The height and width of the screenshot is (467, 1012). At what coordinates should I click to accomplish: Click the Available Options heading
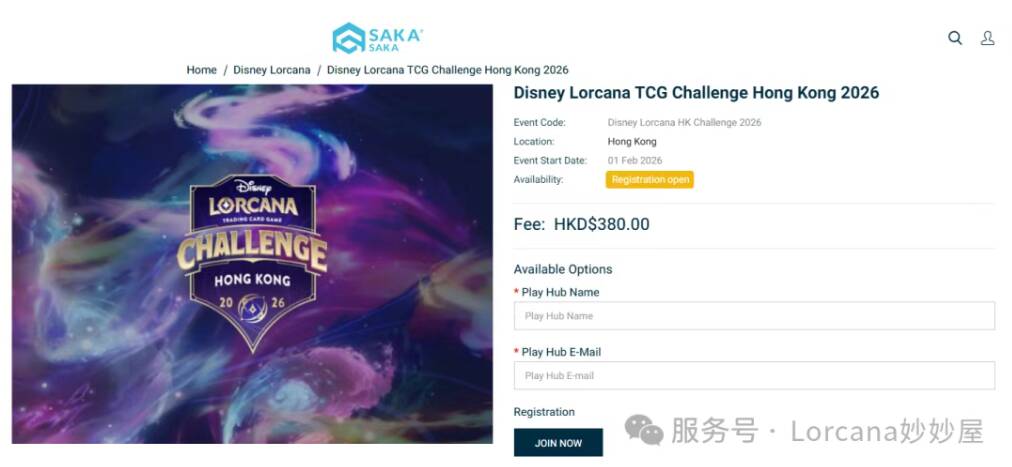[x=563, y=269]
